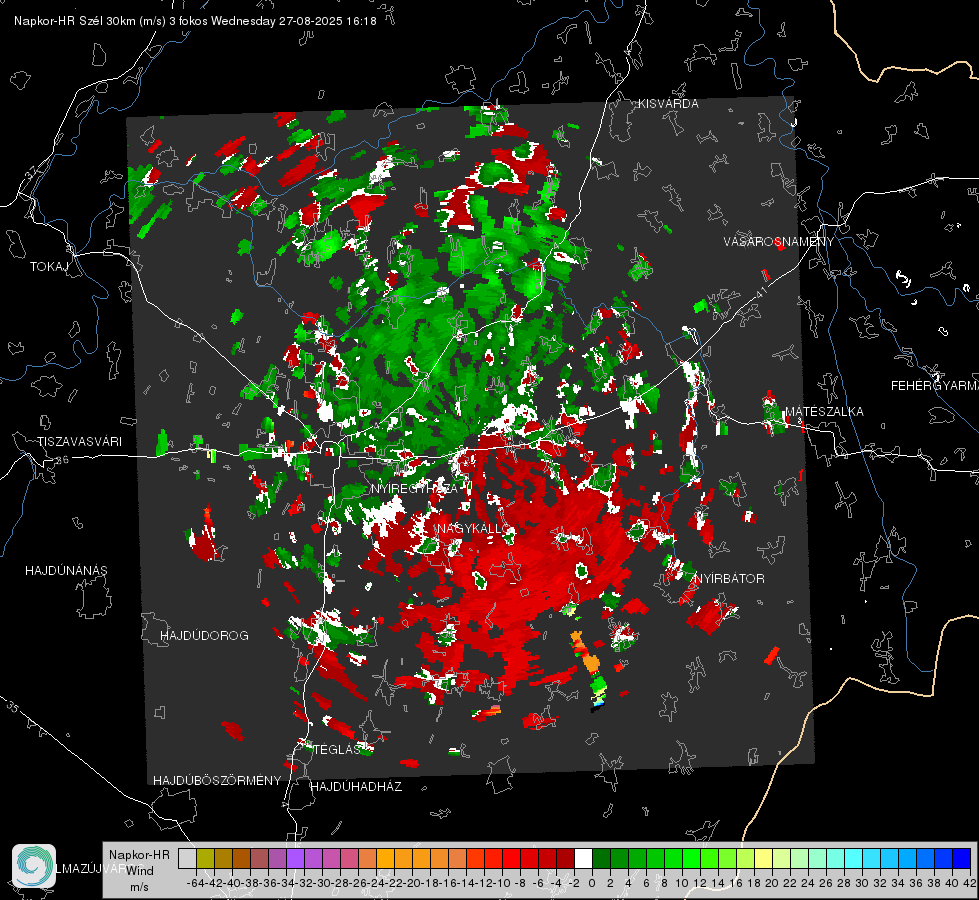Click the TOKAJ town label
Viewport: 979px width, 900px height.
click(x=49, y=267)
